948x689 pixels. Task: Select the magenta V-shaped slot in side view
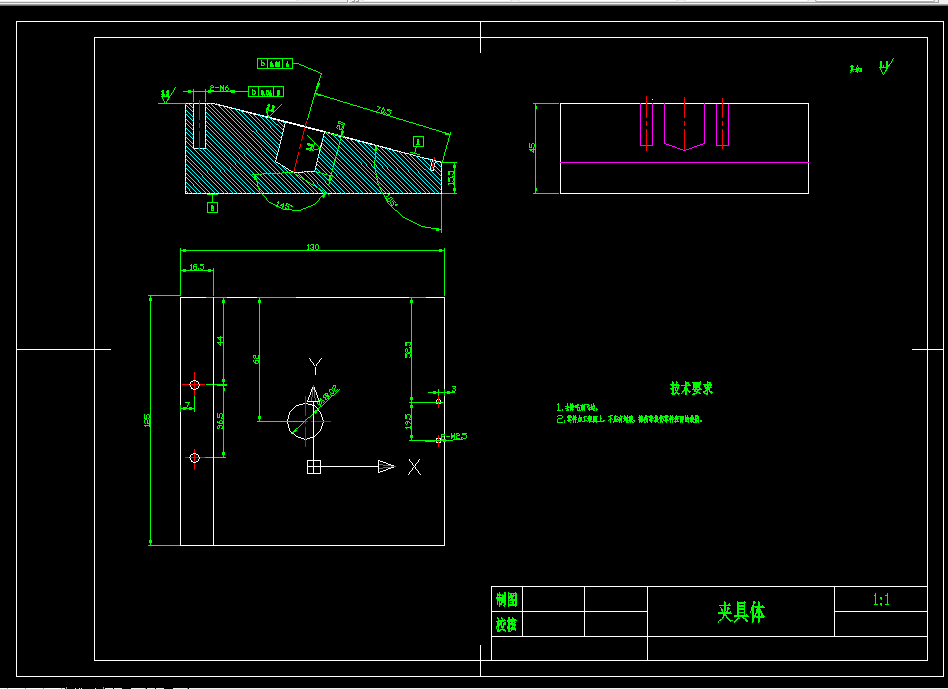click(684, 126)
